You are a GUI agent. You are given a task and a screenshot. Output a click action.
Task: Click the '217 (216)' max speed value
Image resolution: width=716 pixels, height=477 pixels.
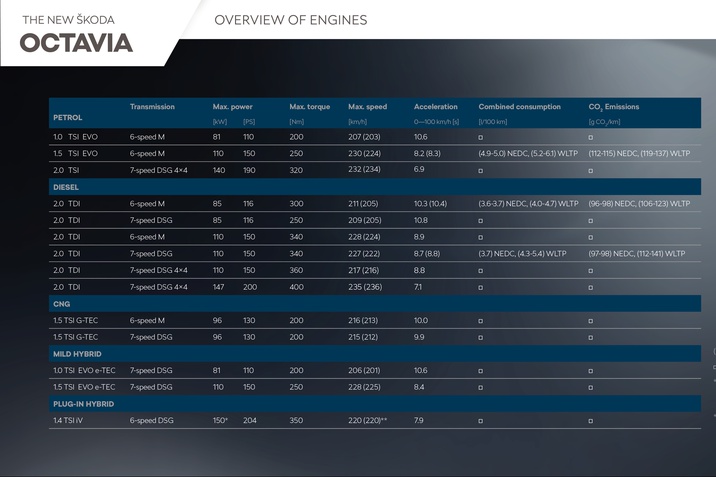tap(363, 270)
